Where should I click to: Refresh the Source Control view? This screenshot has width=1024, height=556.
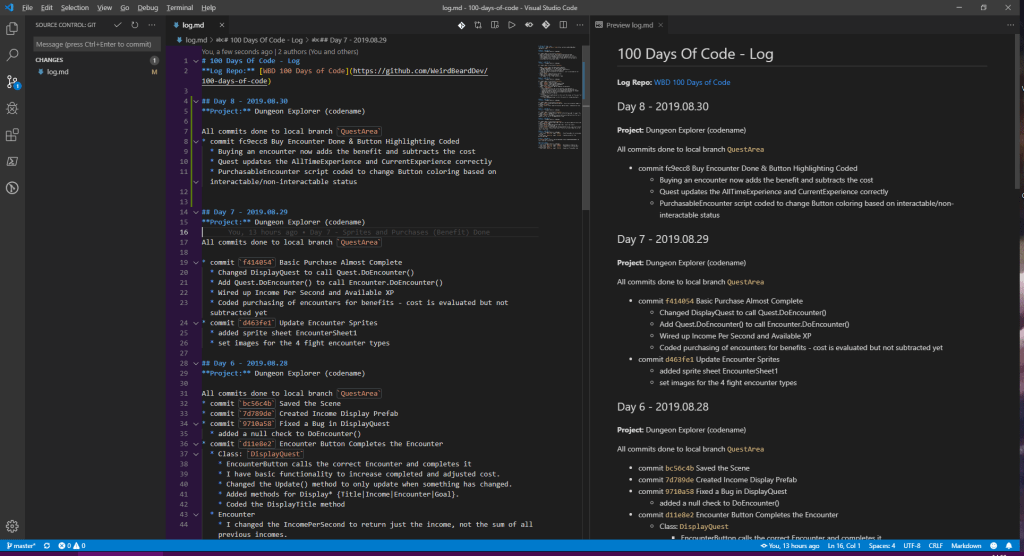click(135, 25)
